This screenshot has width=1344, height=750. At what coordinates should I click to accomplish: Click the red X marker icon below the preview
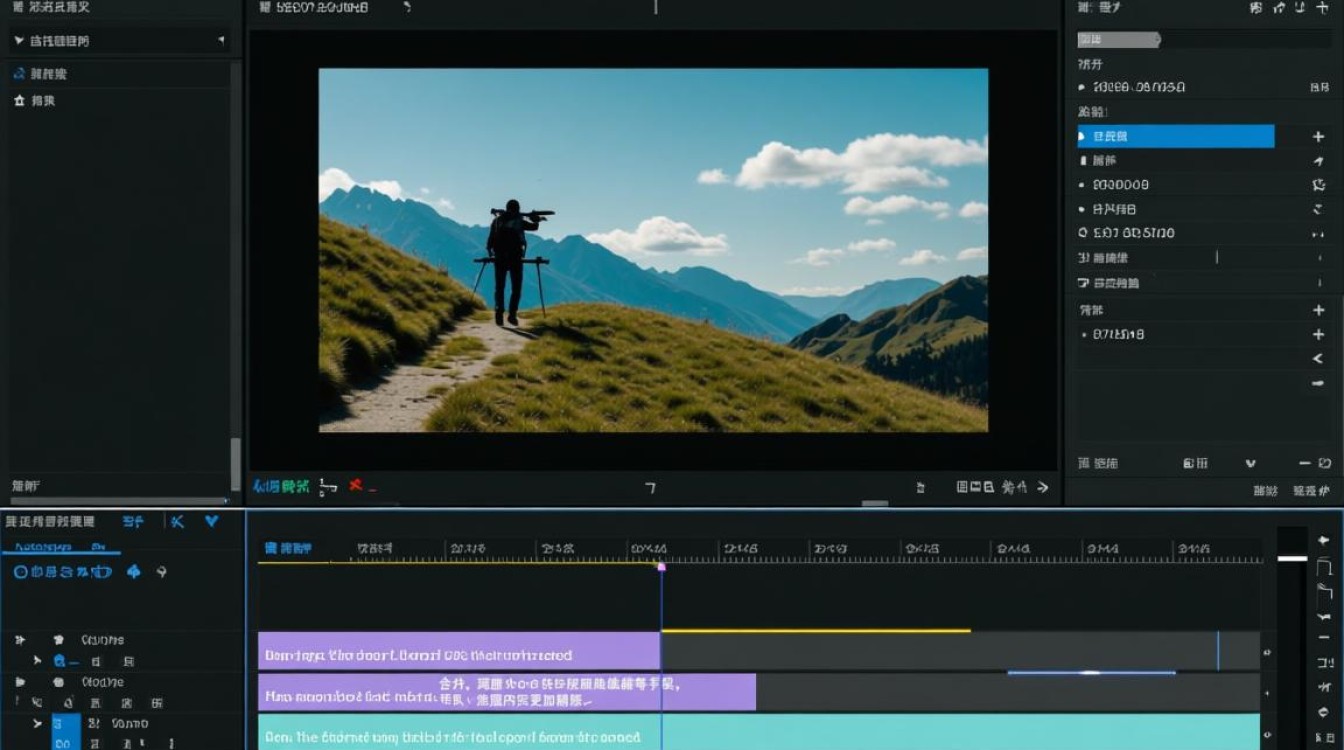[x=355, y=486]
